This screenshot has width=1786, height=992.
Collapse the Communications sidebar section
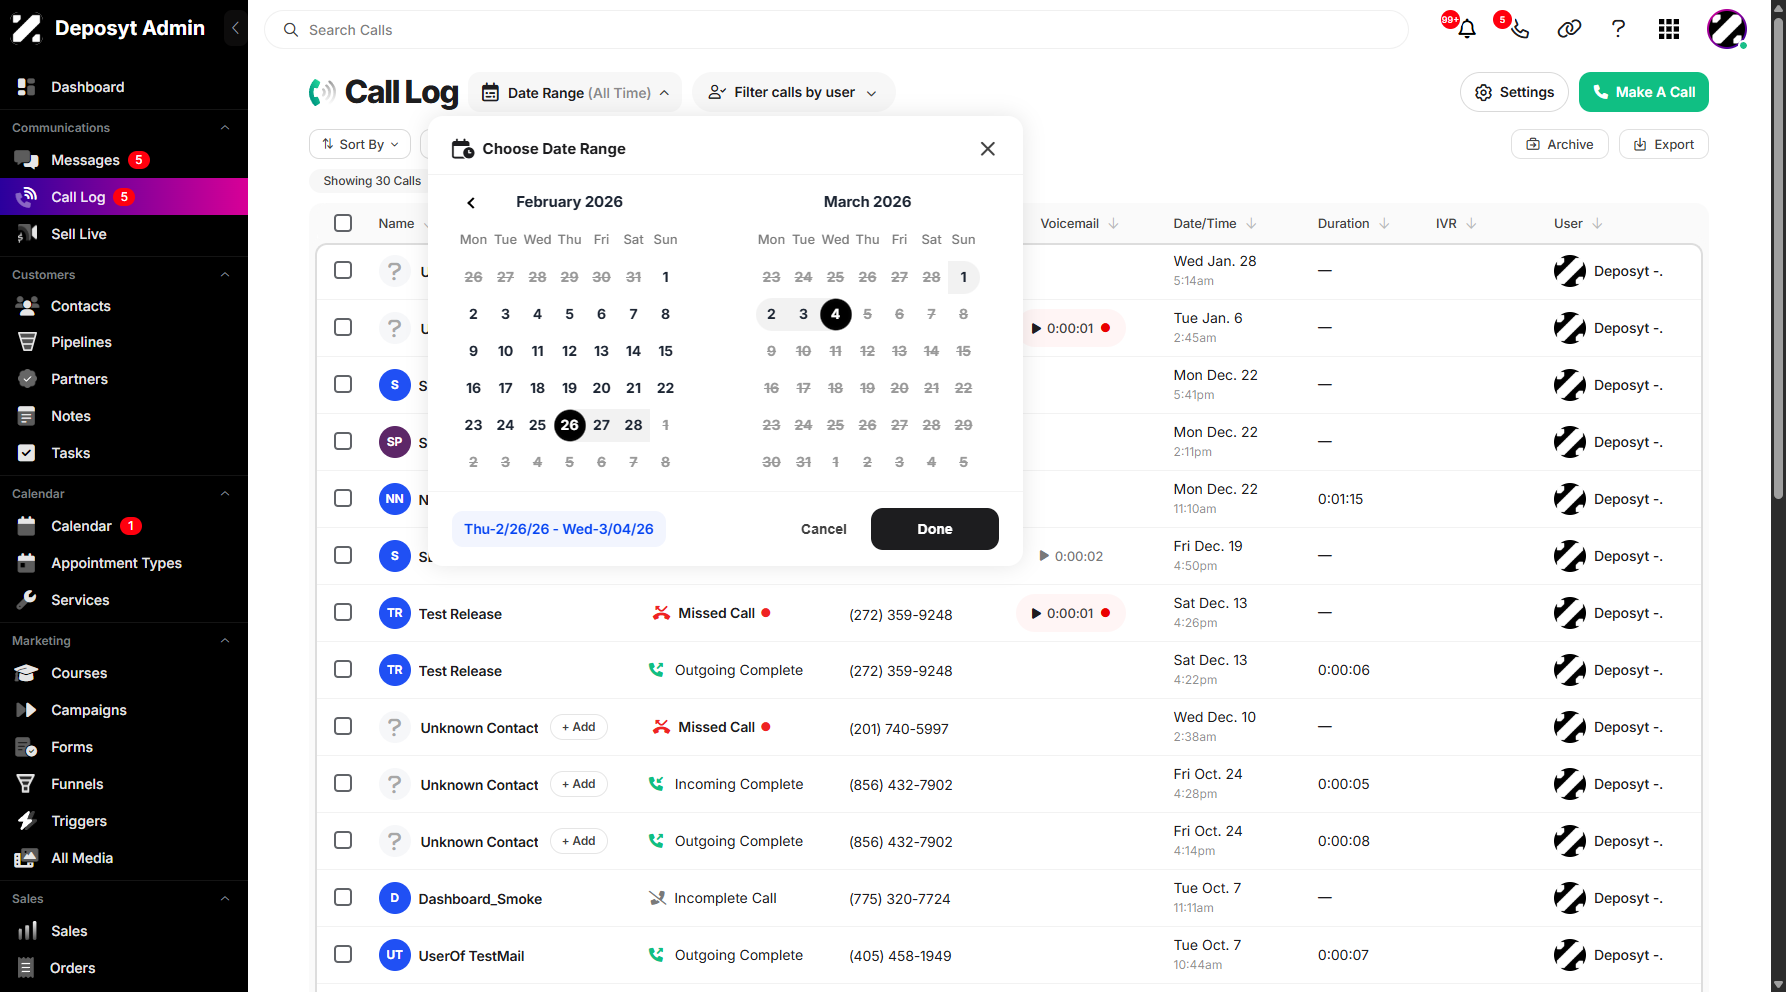coord(225,128)
